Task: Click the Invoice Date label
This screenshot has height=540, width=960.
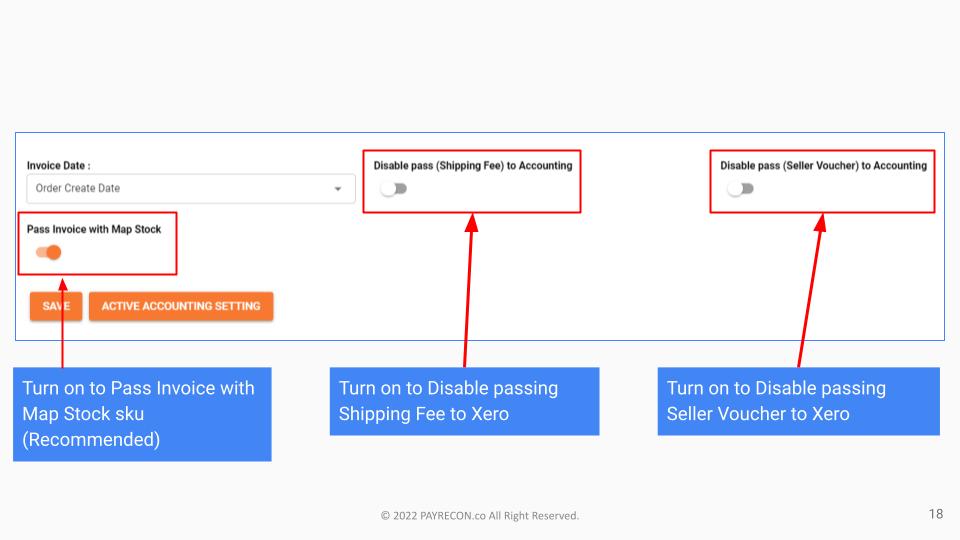Action: [x=58, y=165]
